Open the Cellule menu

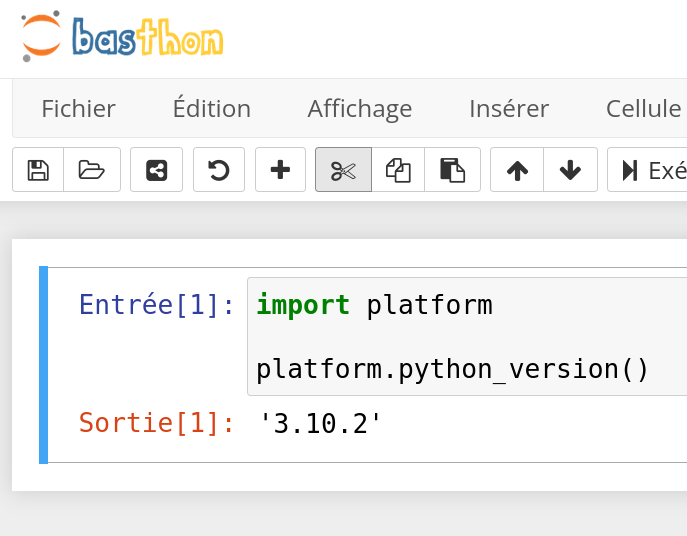coord(644,109)
